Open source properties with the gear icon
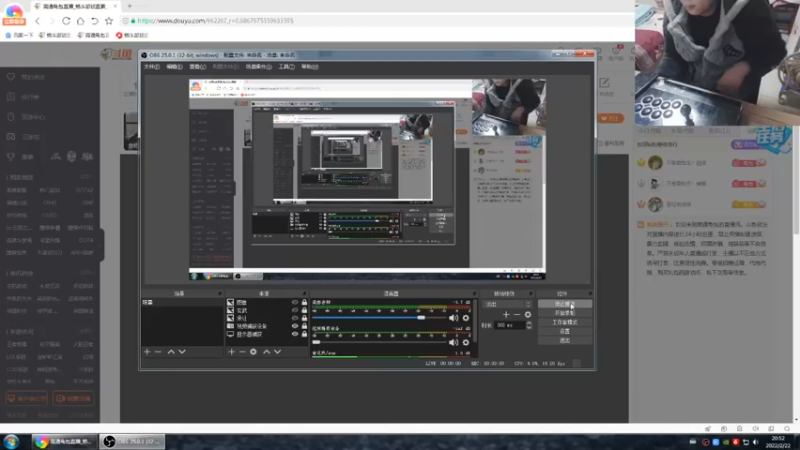The image size is (800, 450). pos(253,352)
